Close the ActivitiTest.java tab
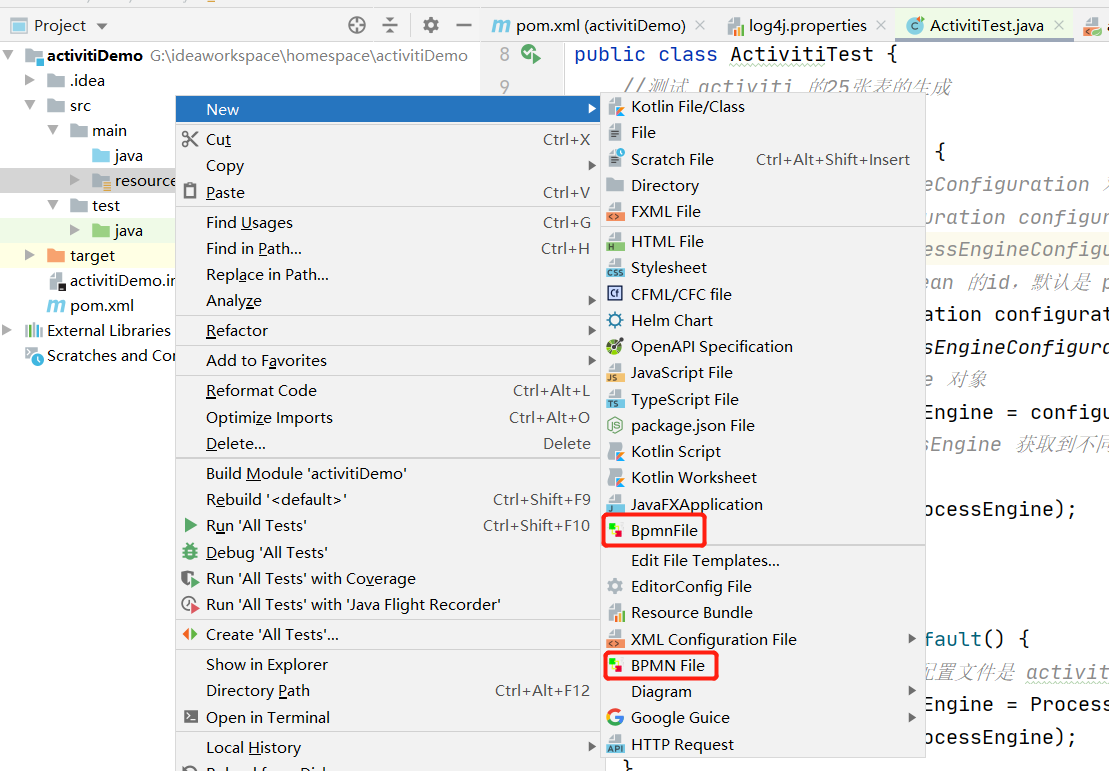The image size is (1109, 771). 1059,25
